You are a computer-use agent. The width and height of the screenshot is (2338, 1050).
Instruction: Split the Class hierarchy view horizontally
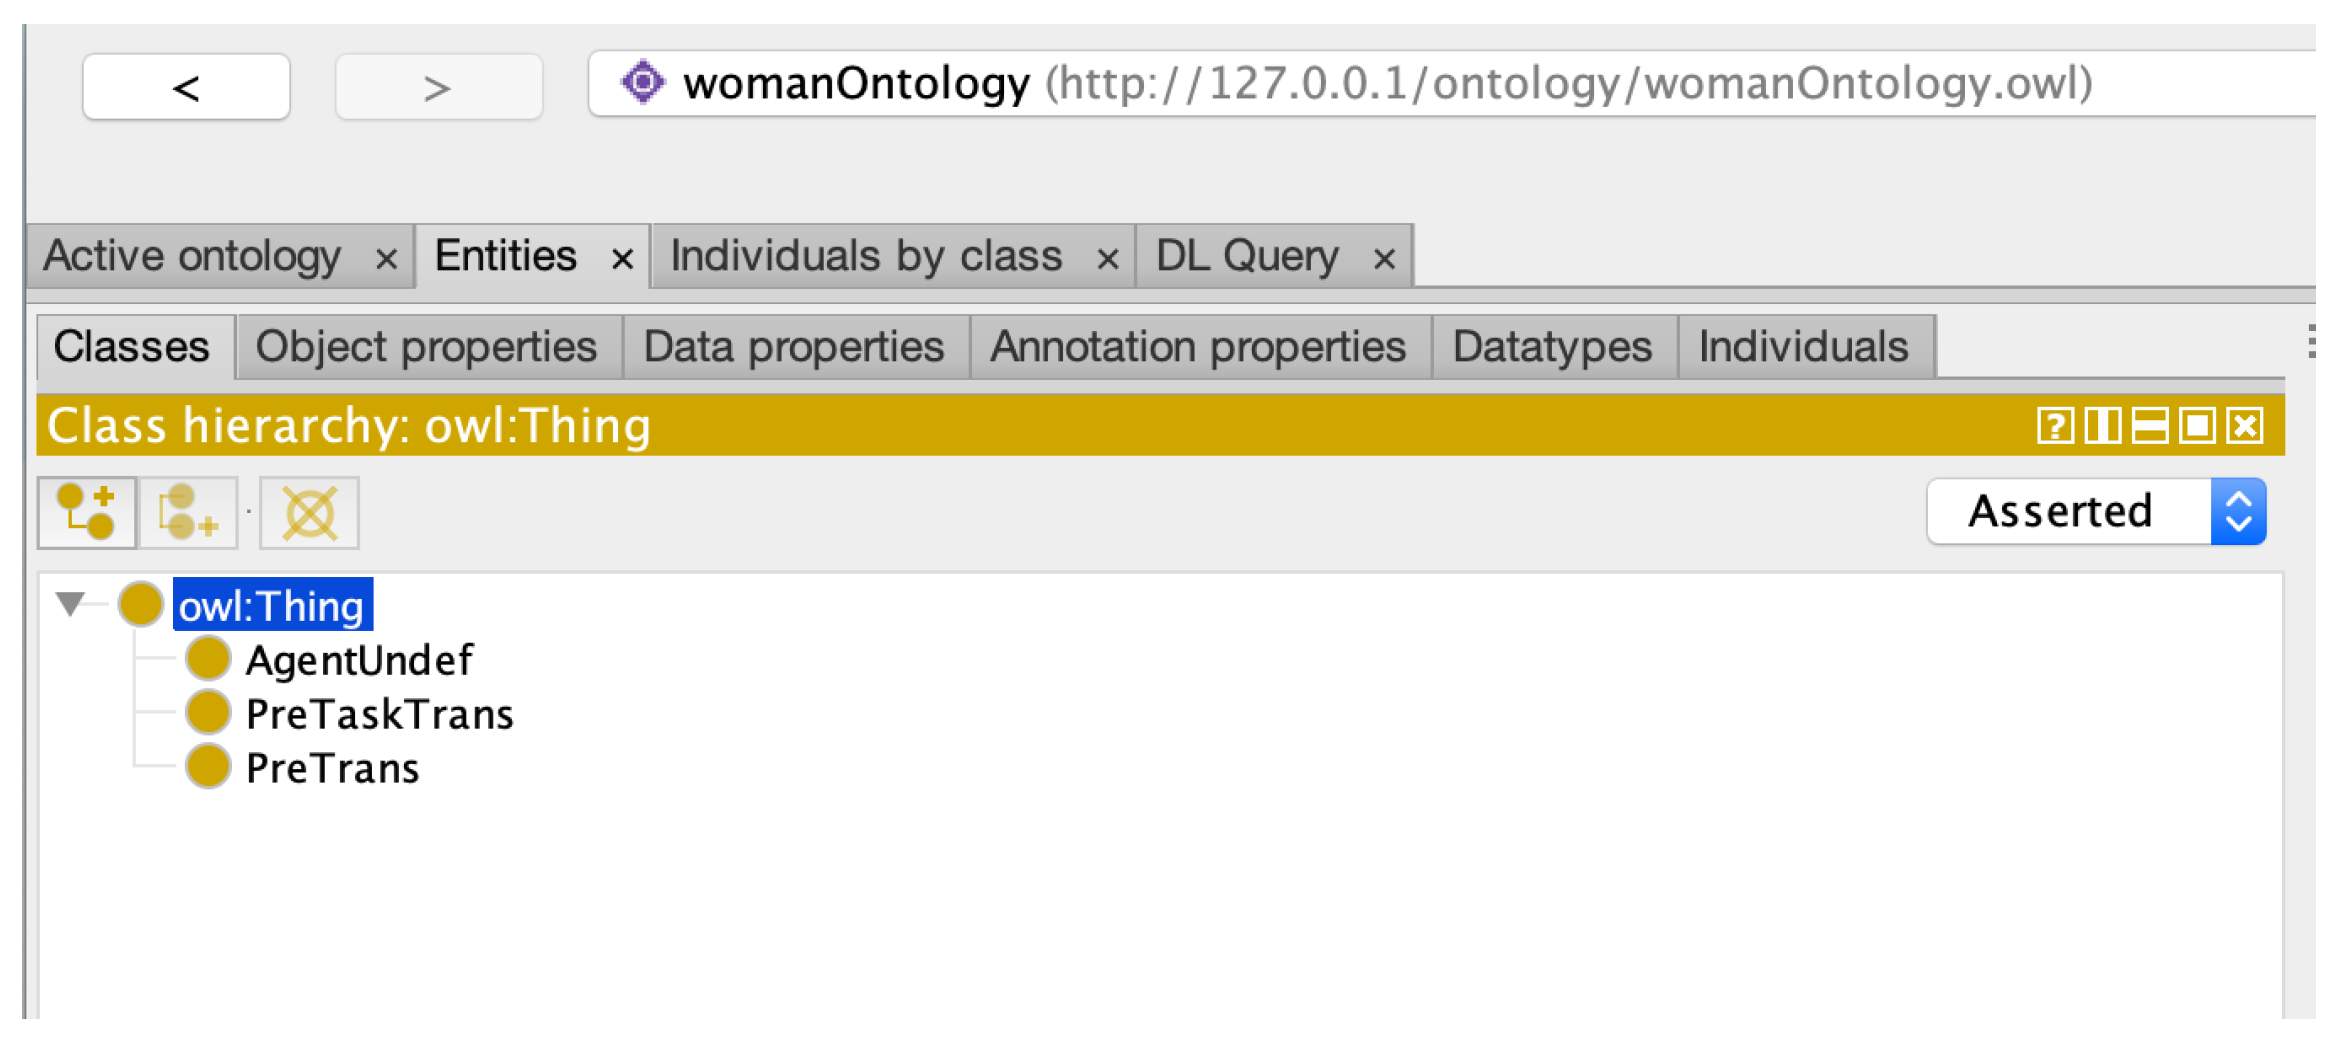[2149, 427]
